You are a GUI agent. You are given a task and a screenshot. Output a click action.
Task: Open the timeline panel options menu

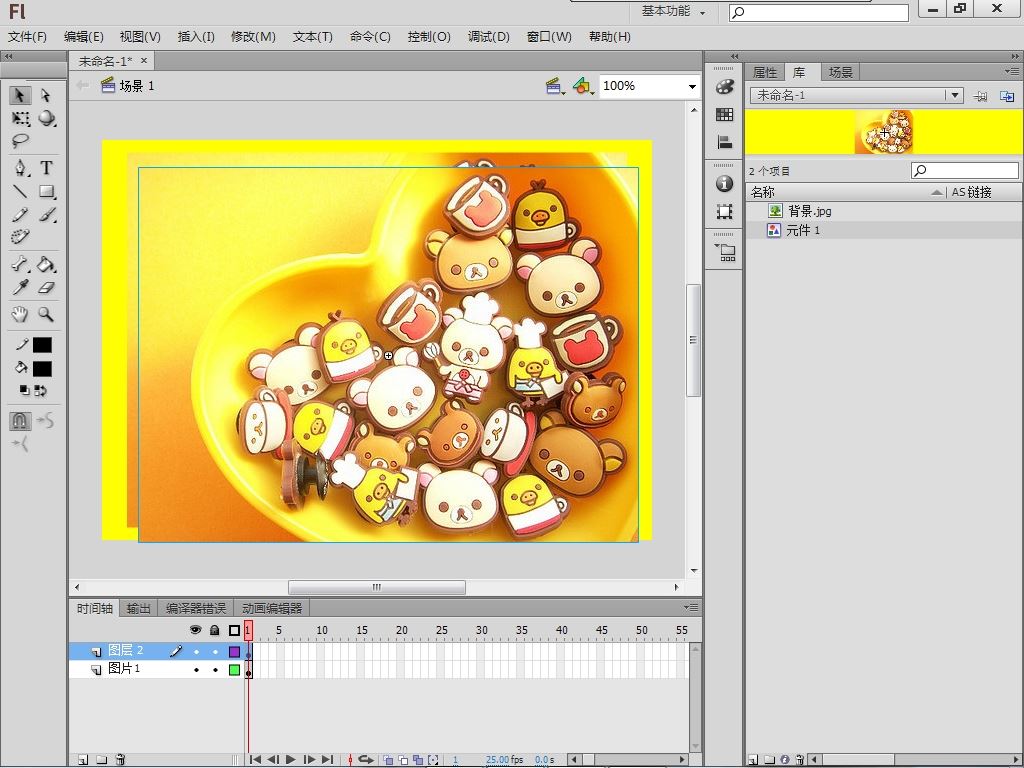691,607
